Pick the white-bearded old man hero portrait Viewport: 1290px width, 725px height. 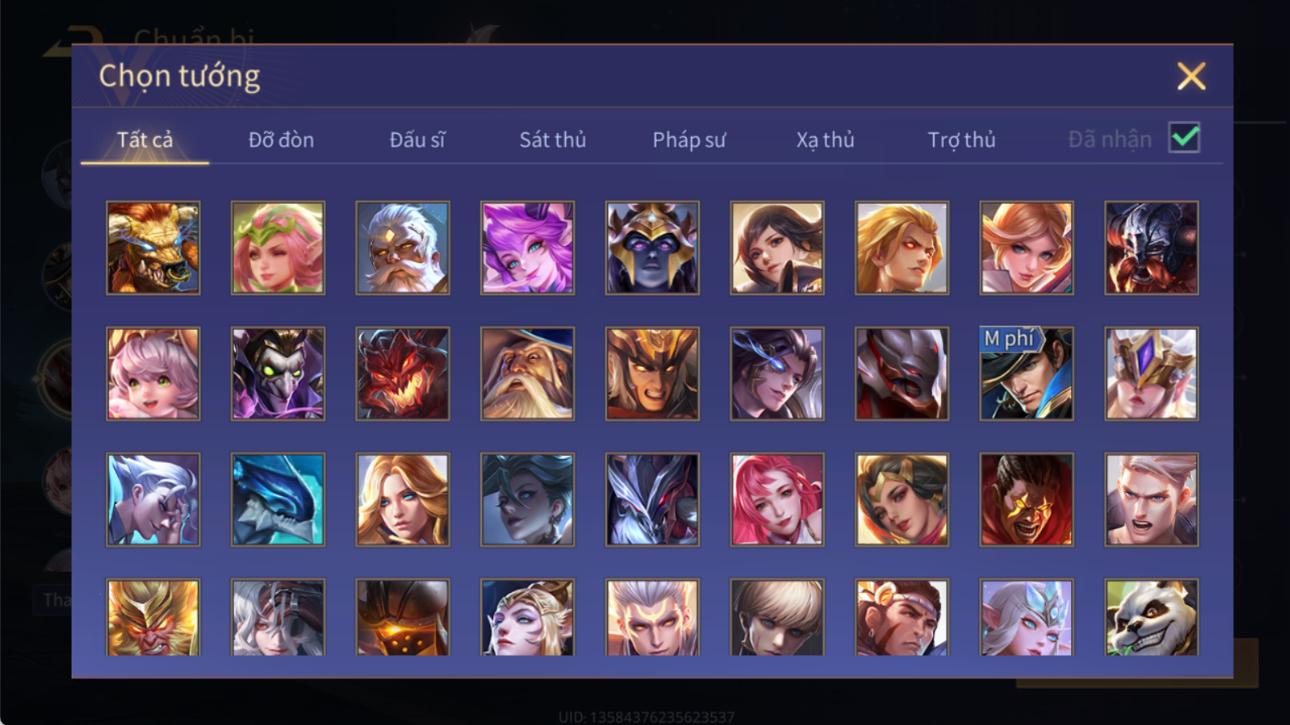(402, 248)
